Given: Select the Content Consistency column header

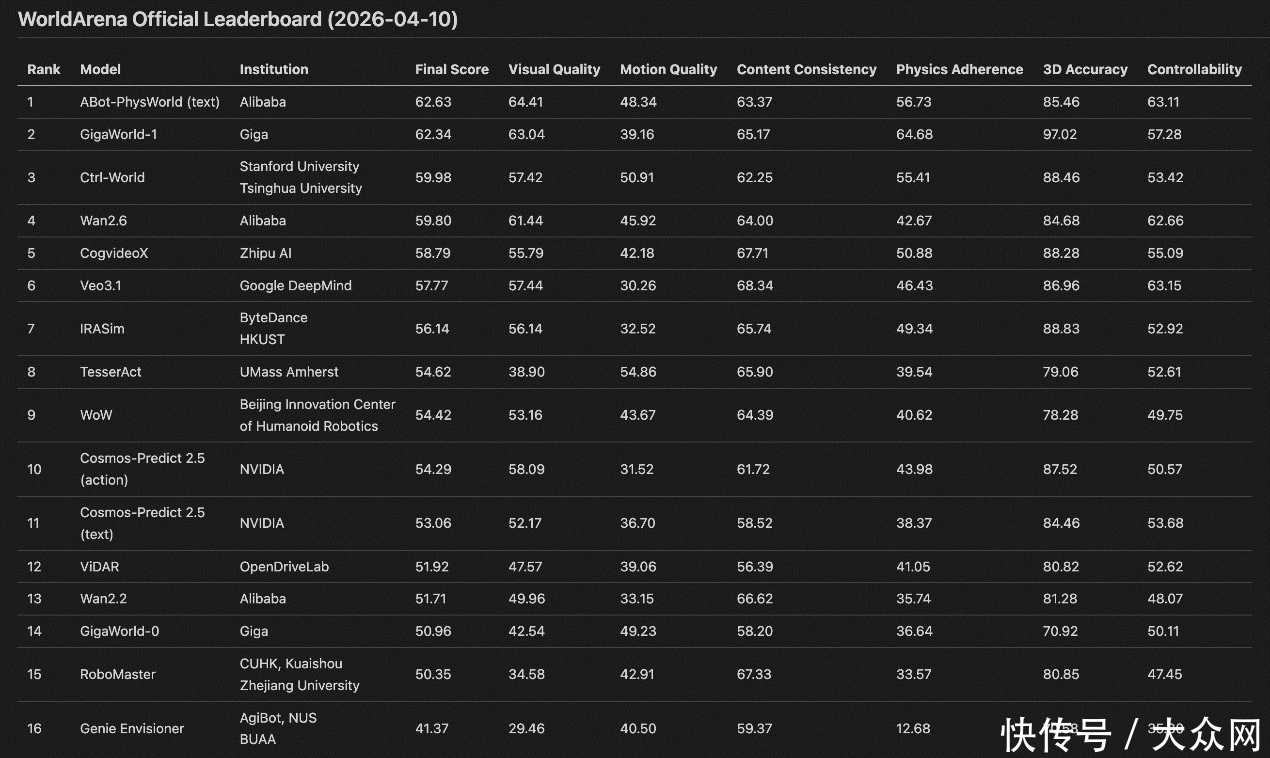Looking at the screenshot, I should coord(806,69).
